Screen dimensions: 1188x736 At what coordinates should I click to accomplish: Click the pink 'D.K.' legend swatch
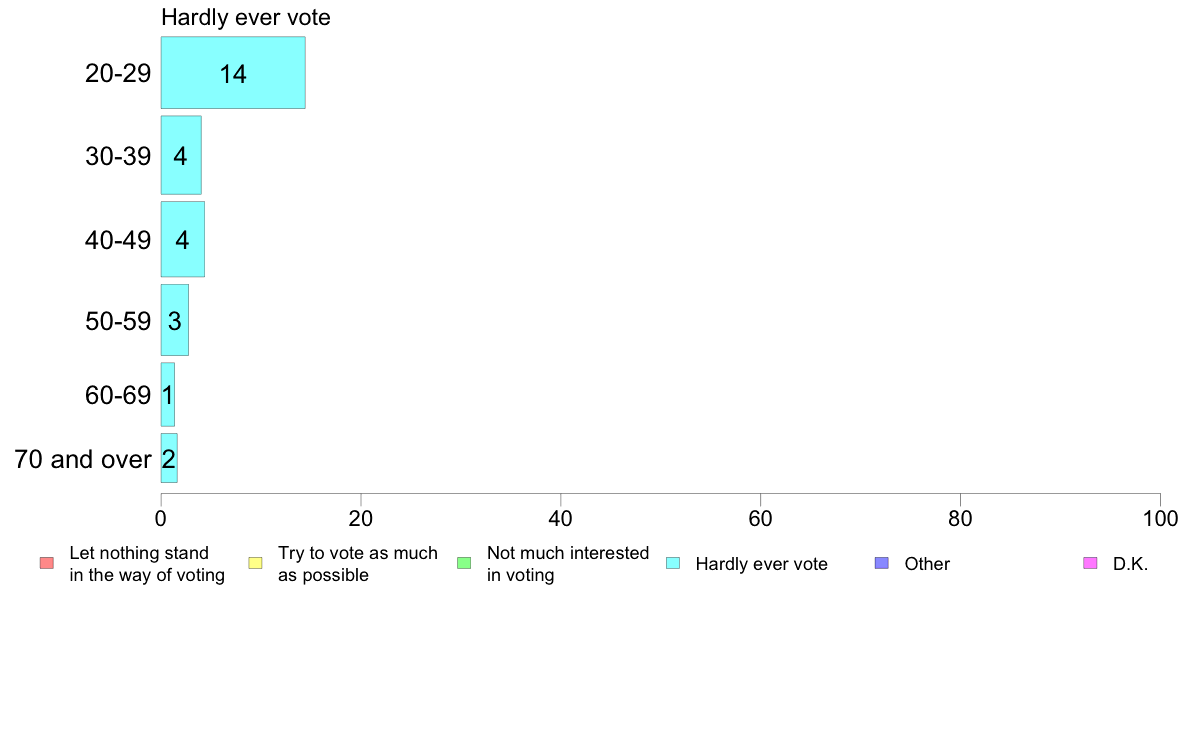tap(1090, 563)
